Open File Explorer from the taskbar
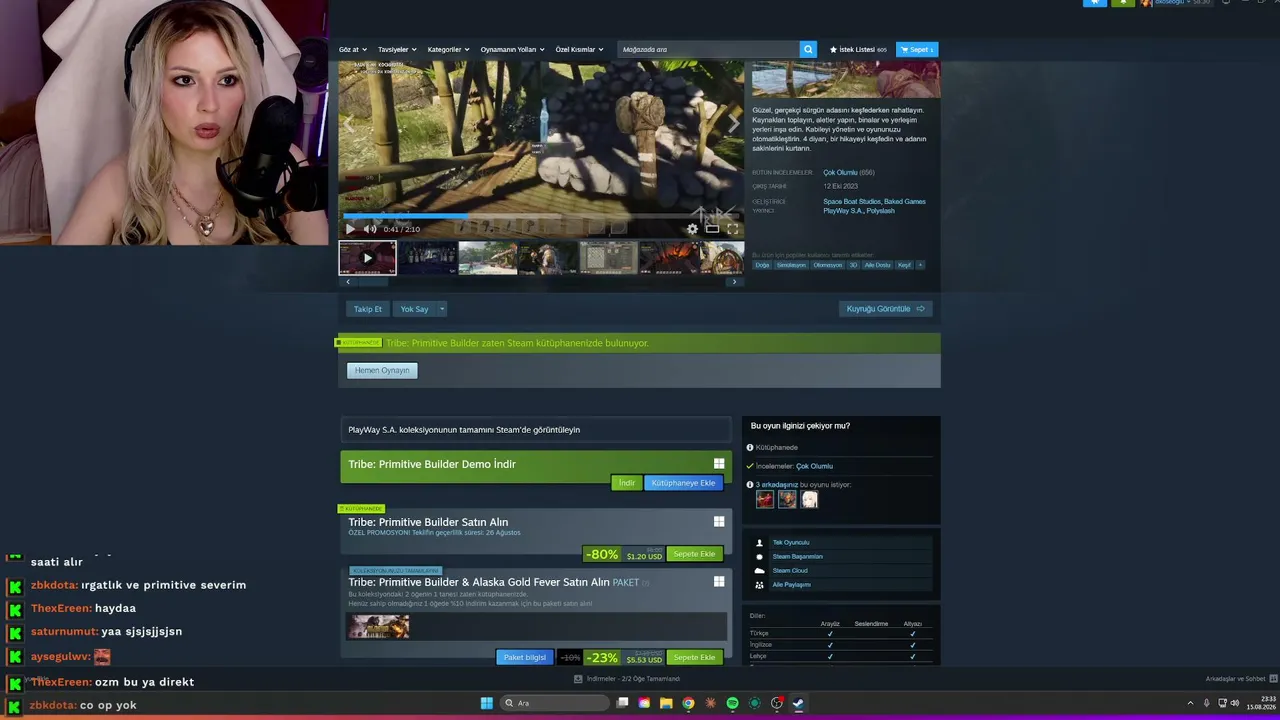 click(x=666, y=703)
